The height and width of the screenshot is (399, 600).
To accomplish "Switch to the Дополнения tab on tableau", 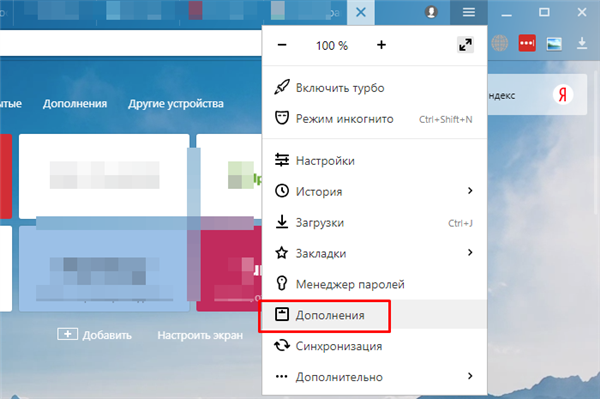I will pyautogui.click(x=75, y=104).
